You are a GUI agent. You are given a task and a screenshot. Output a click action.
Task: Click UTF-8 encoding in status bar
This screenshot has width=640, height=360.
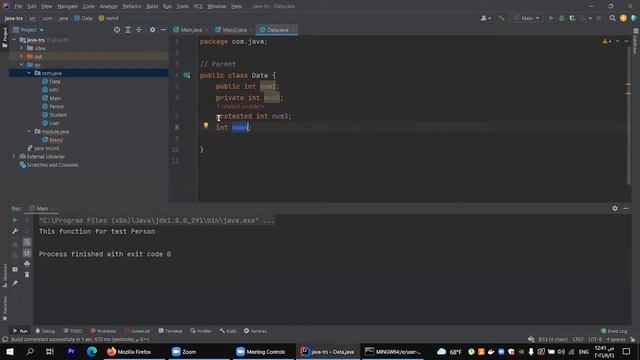point(595,339)
